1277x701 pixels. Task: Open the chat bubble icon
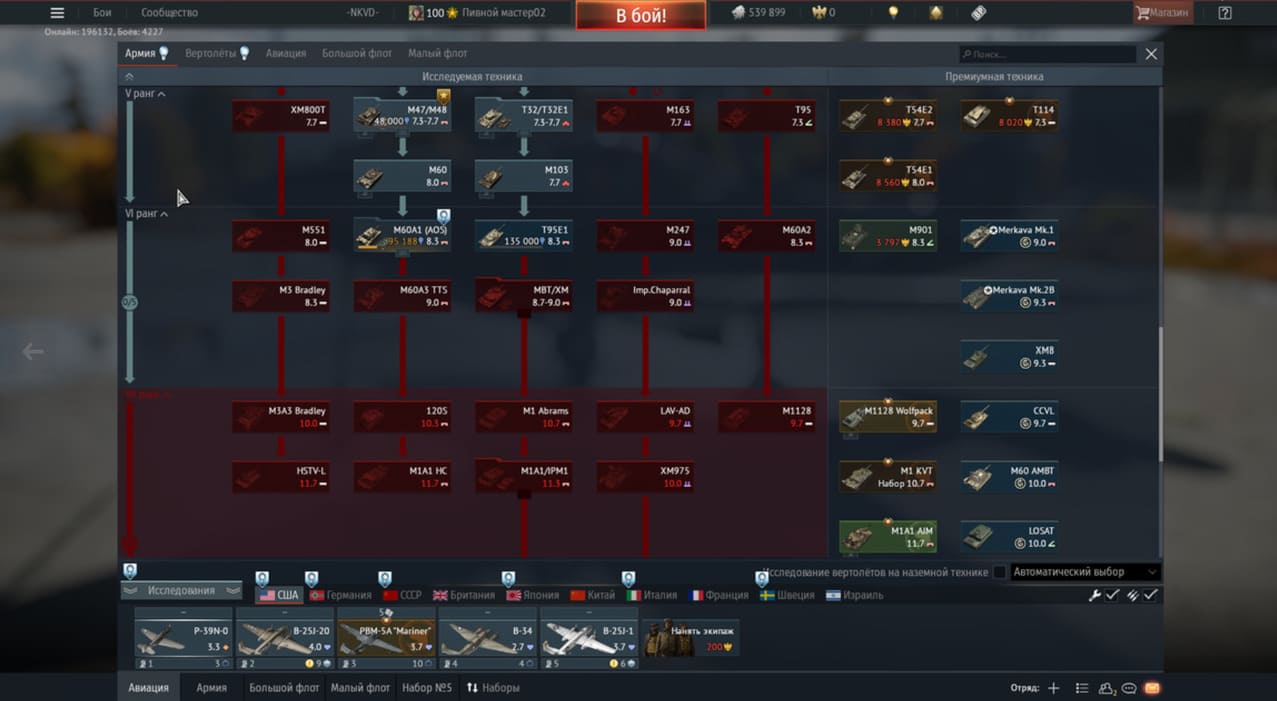(x=1129, y=688)
